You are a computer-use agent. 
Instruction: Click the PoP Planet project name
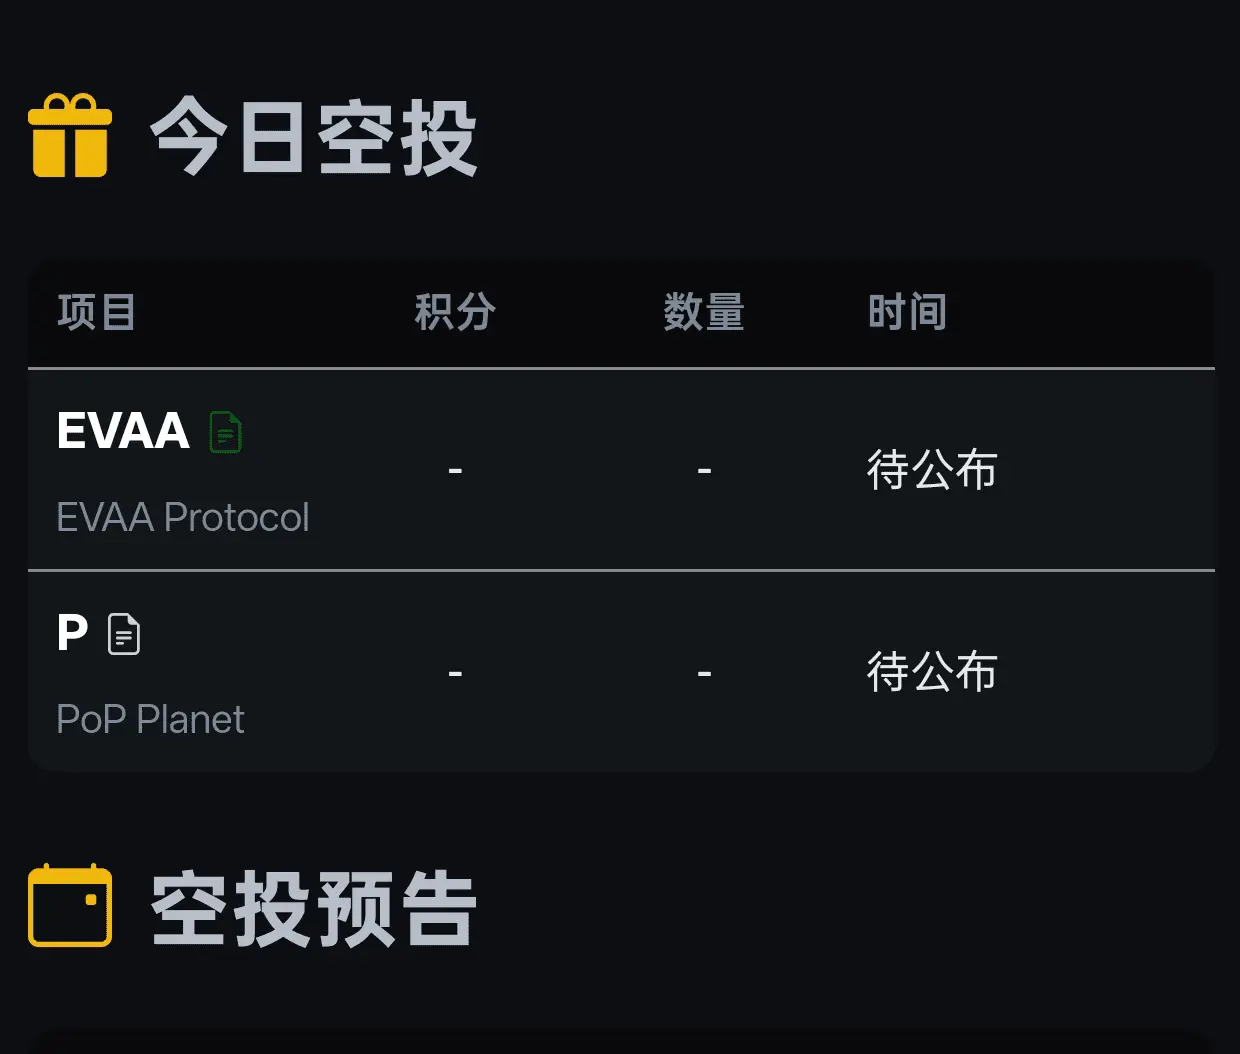pyautogui.click(x=150, y=719)
